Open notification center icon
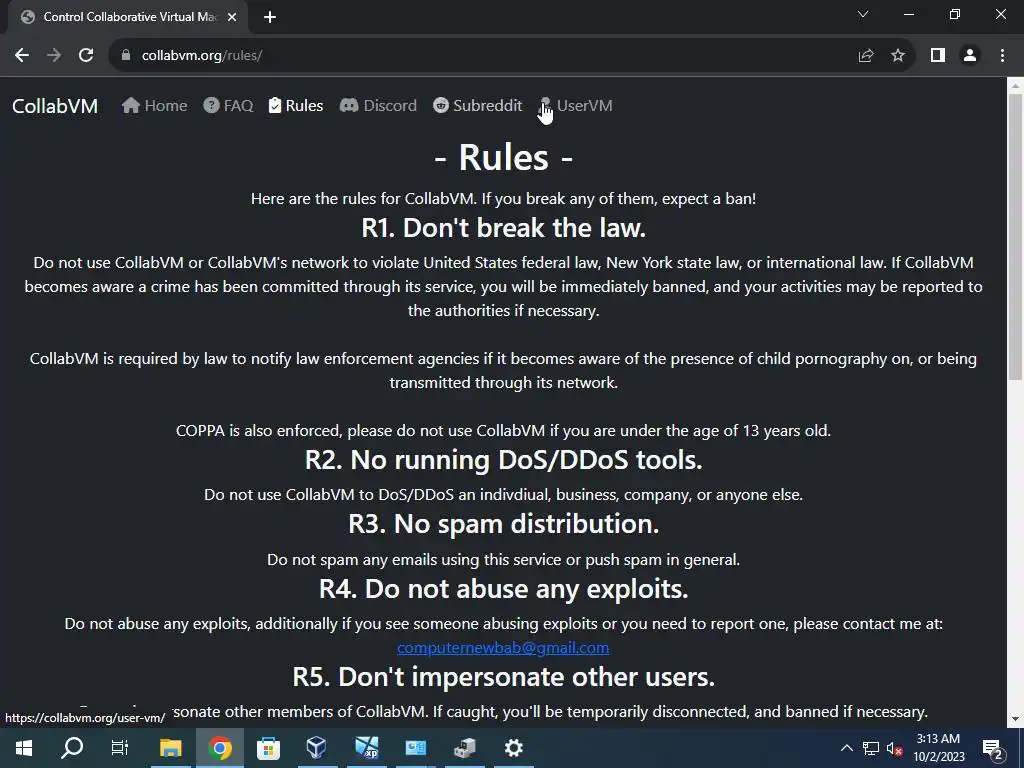The image size is (1024, 768). coord(992,748)
